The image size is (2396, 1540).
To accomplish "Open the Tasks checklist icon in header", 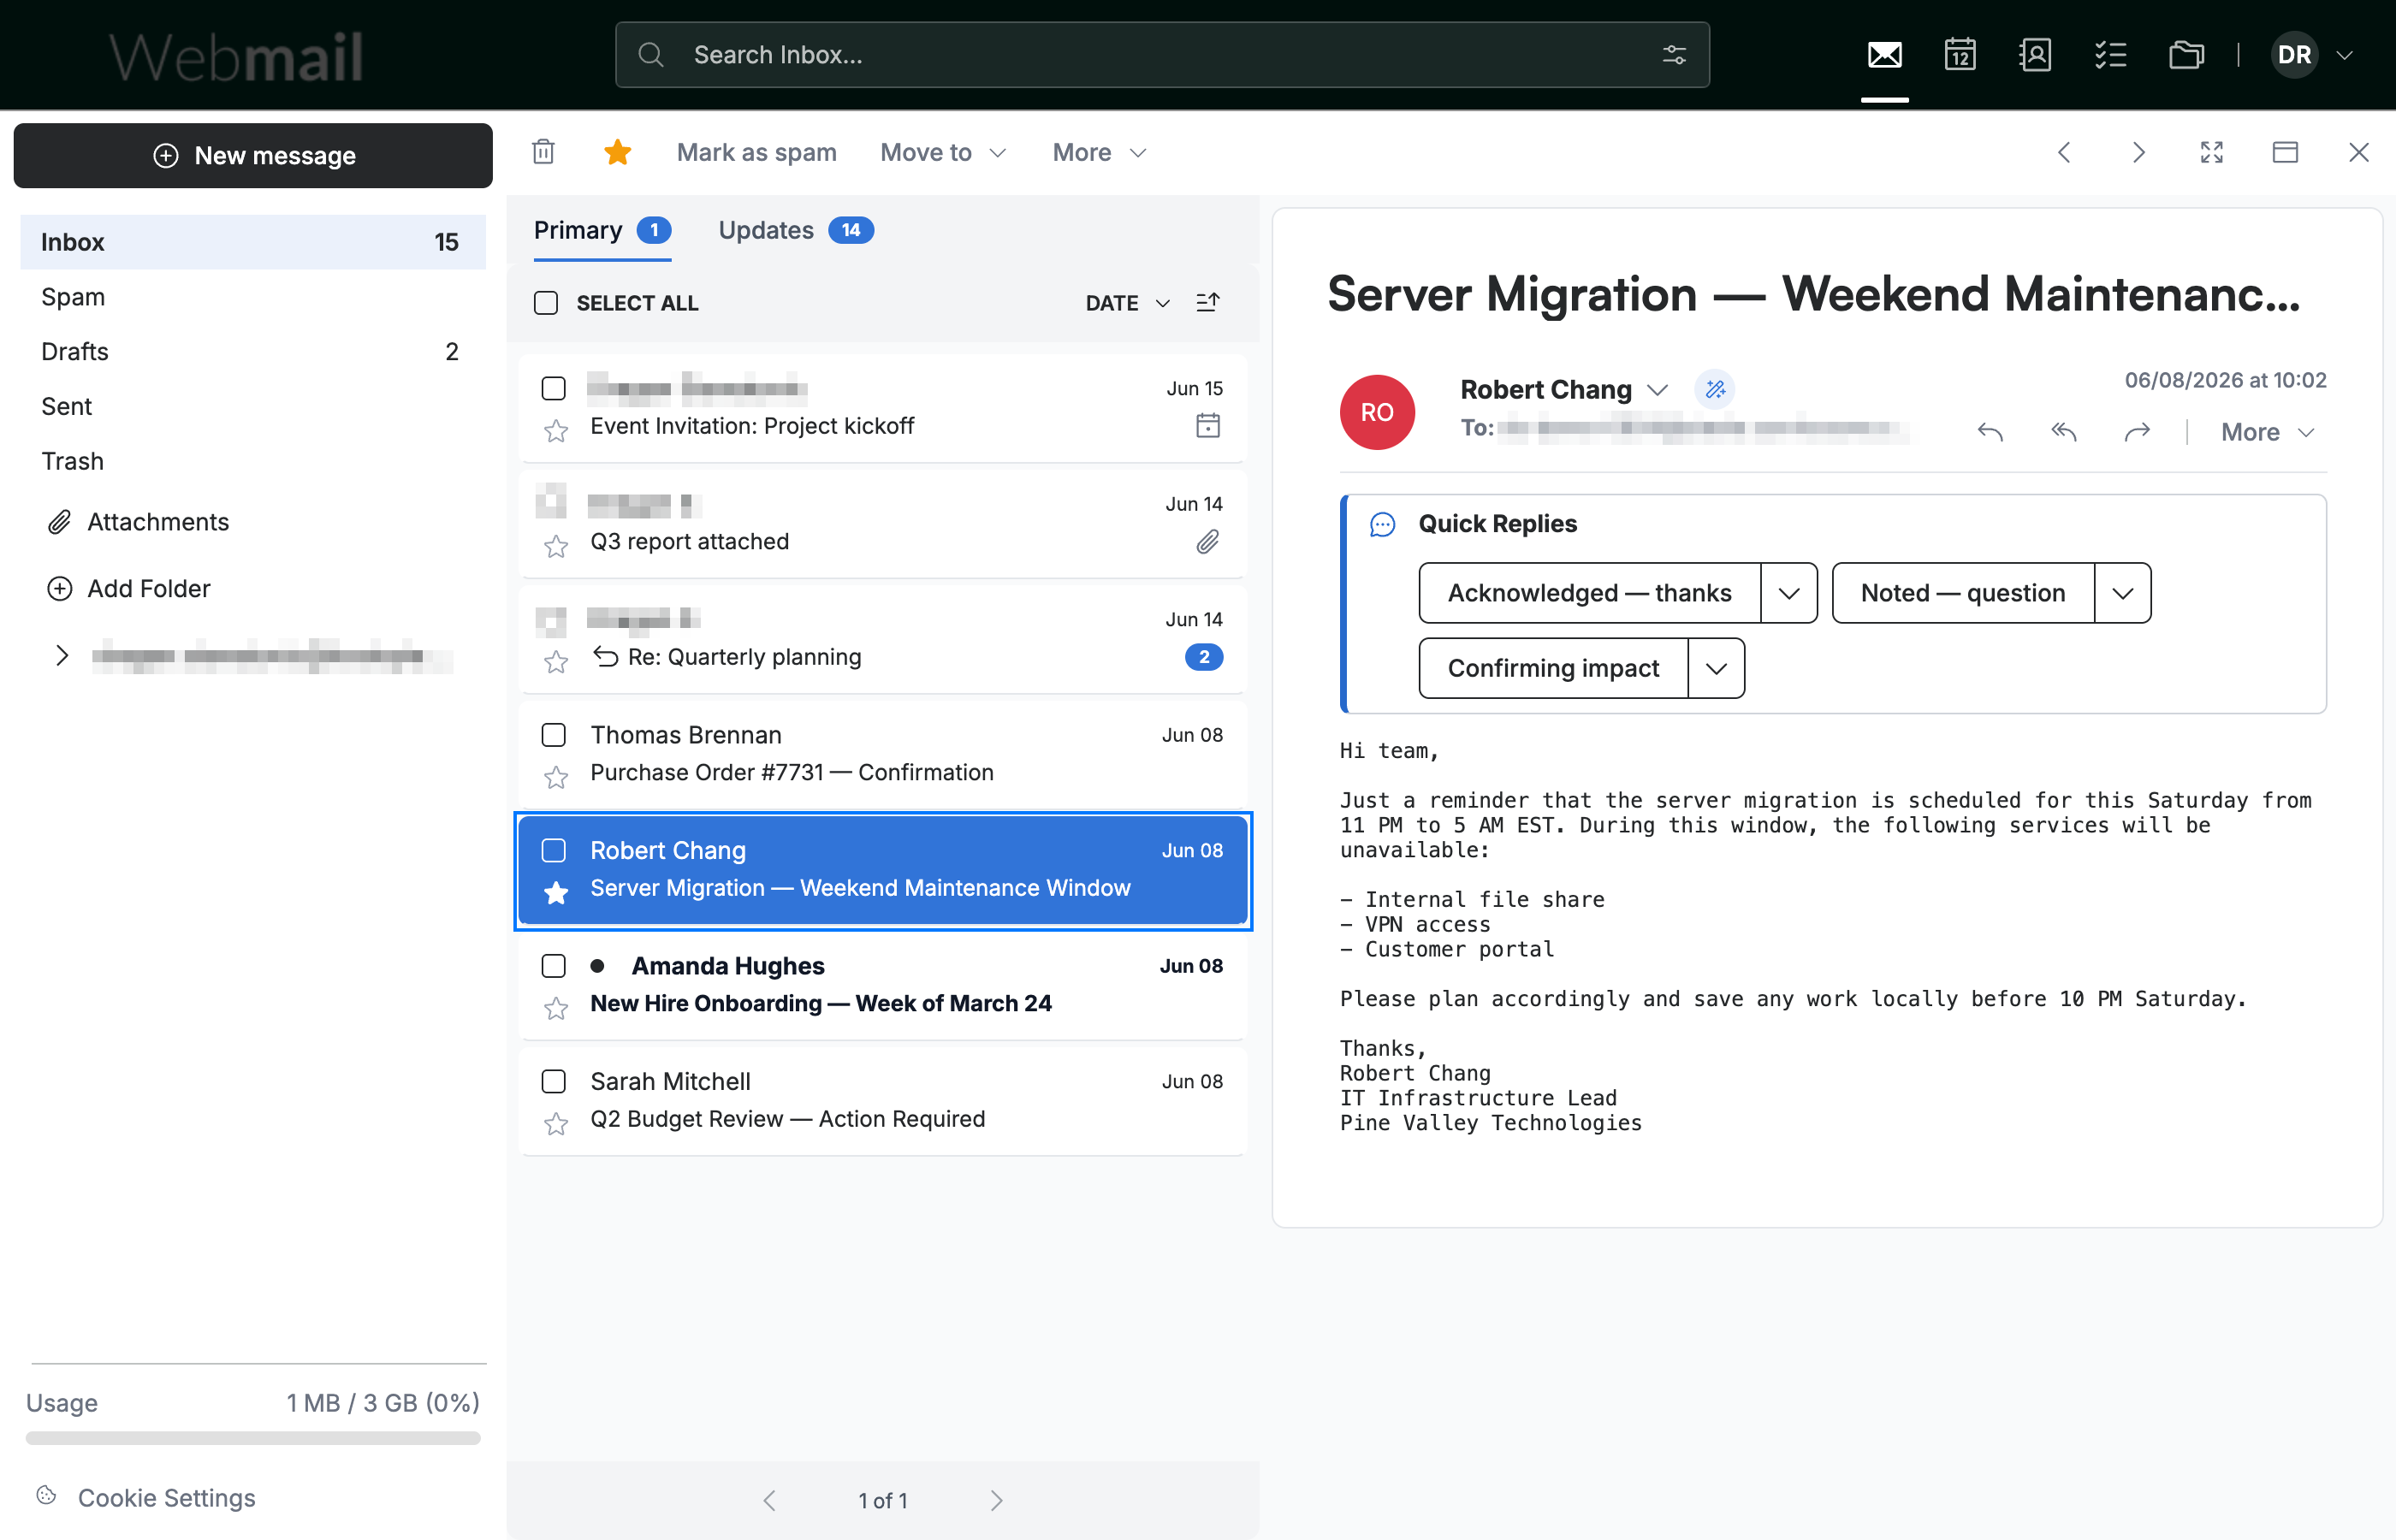I will tap(2111, 55).
